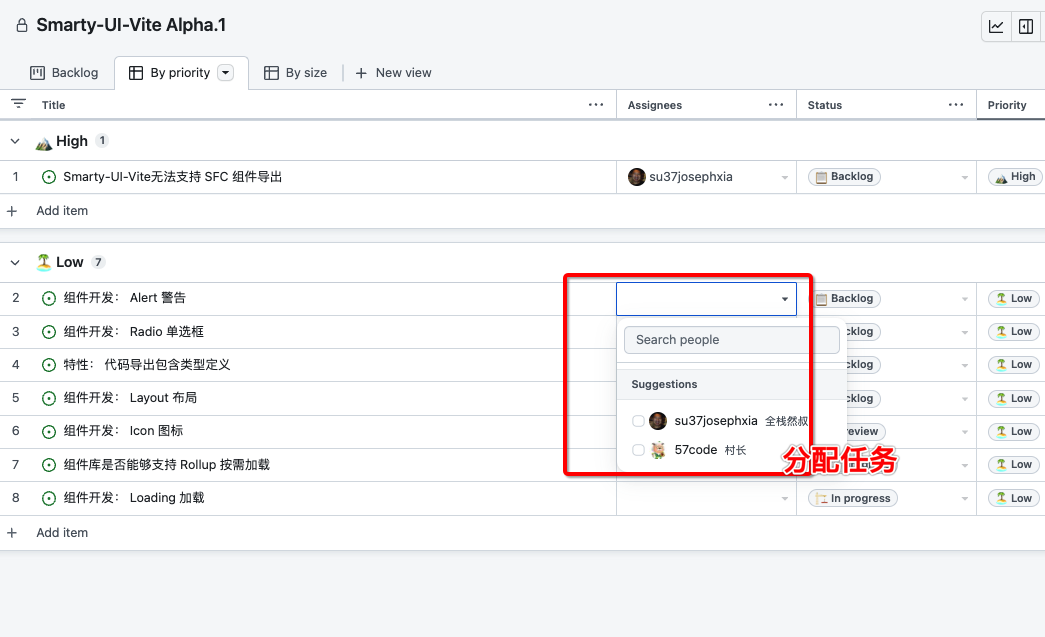Image resolution: width=1045 pixels, height=637 pixels.
Task: Open Assignees column three-dot menu
Action: pos(776,105)
